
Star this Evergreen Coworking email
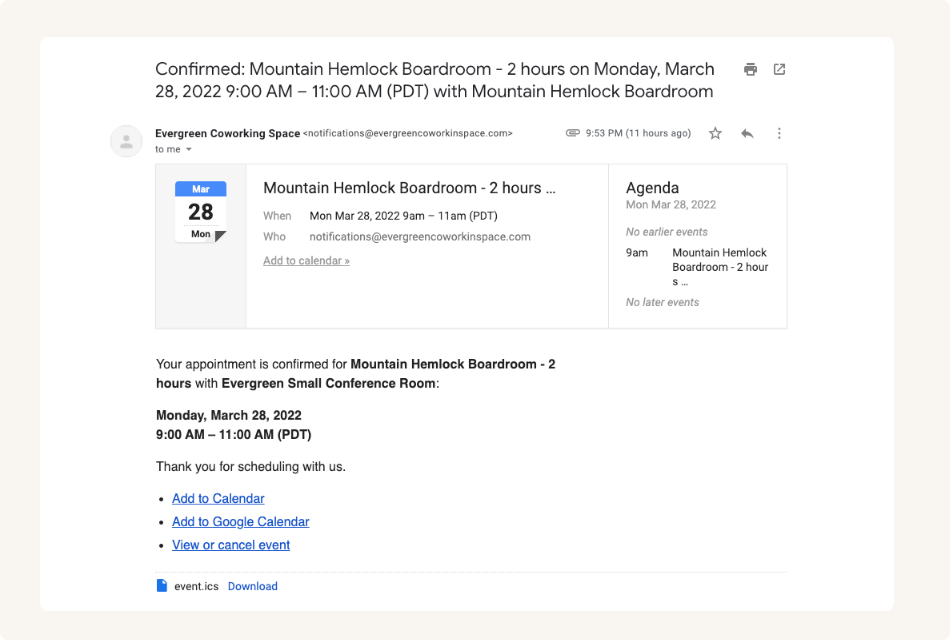[715, 133]
